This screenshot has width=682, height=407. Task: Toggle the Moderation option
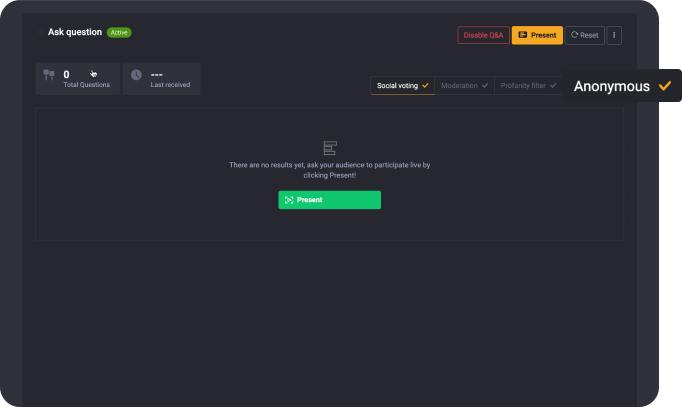coord(464,86)
